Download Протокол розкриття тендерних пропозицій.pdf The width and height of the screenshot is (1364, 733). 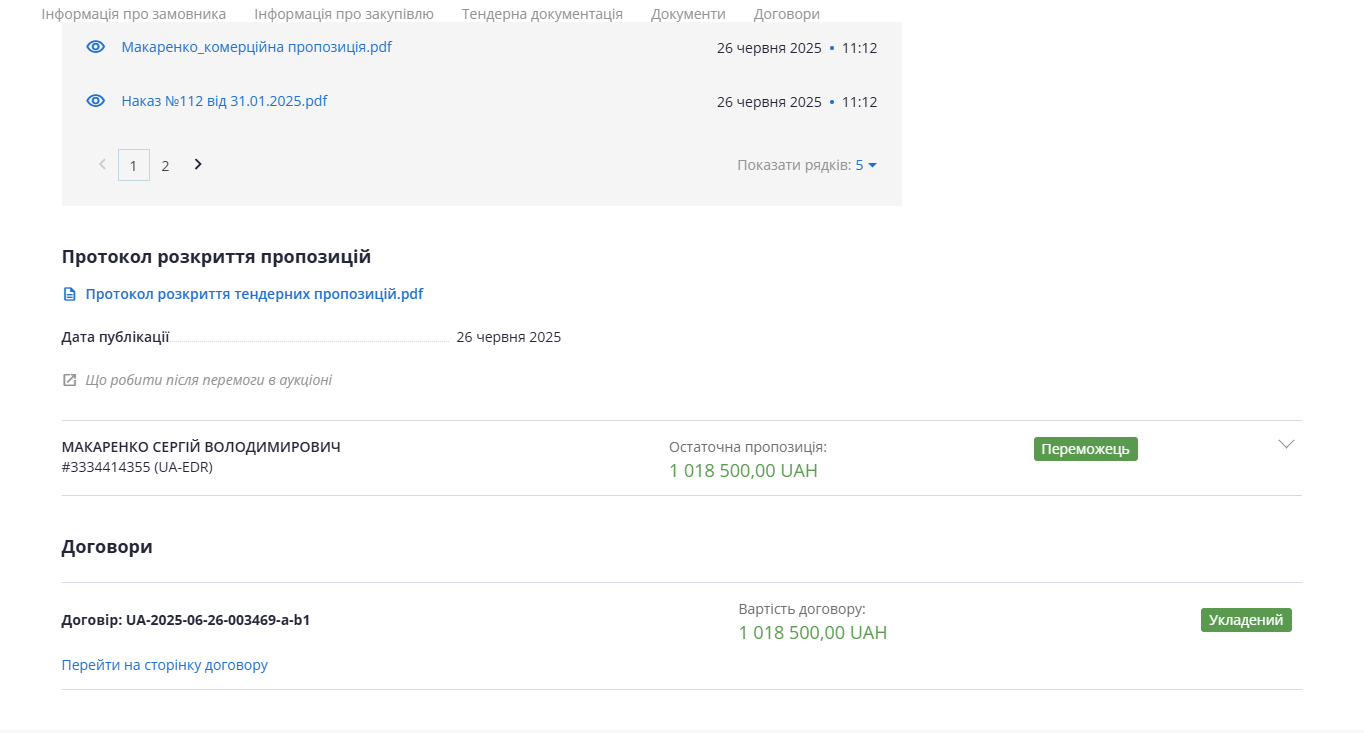[x=254, y=294]
